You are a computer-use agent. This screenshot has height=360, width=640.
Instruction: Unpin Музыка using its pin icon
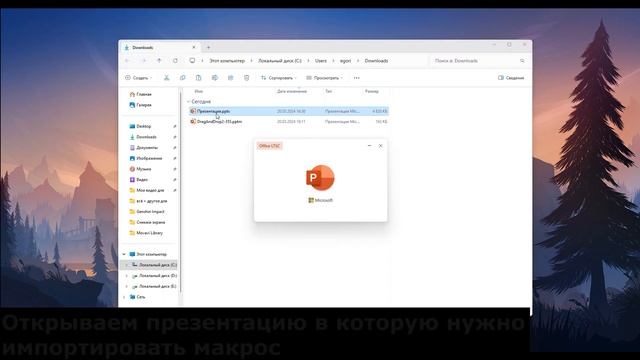point(175,169)
